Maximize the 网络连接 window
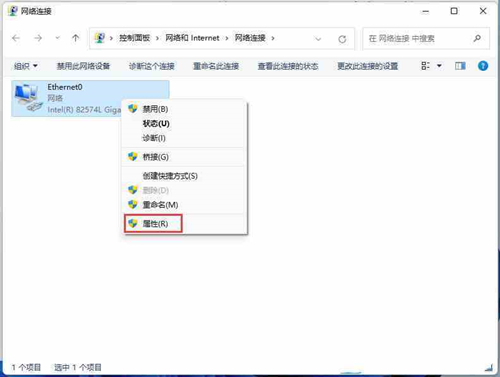Image resolution: width=500 pixels, height=377 pixels. coord(454,11)
